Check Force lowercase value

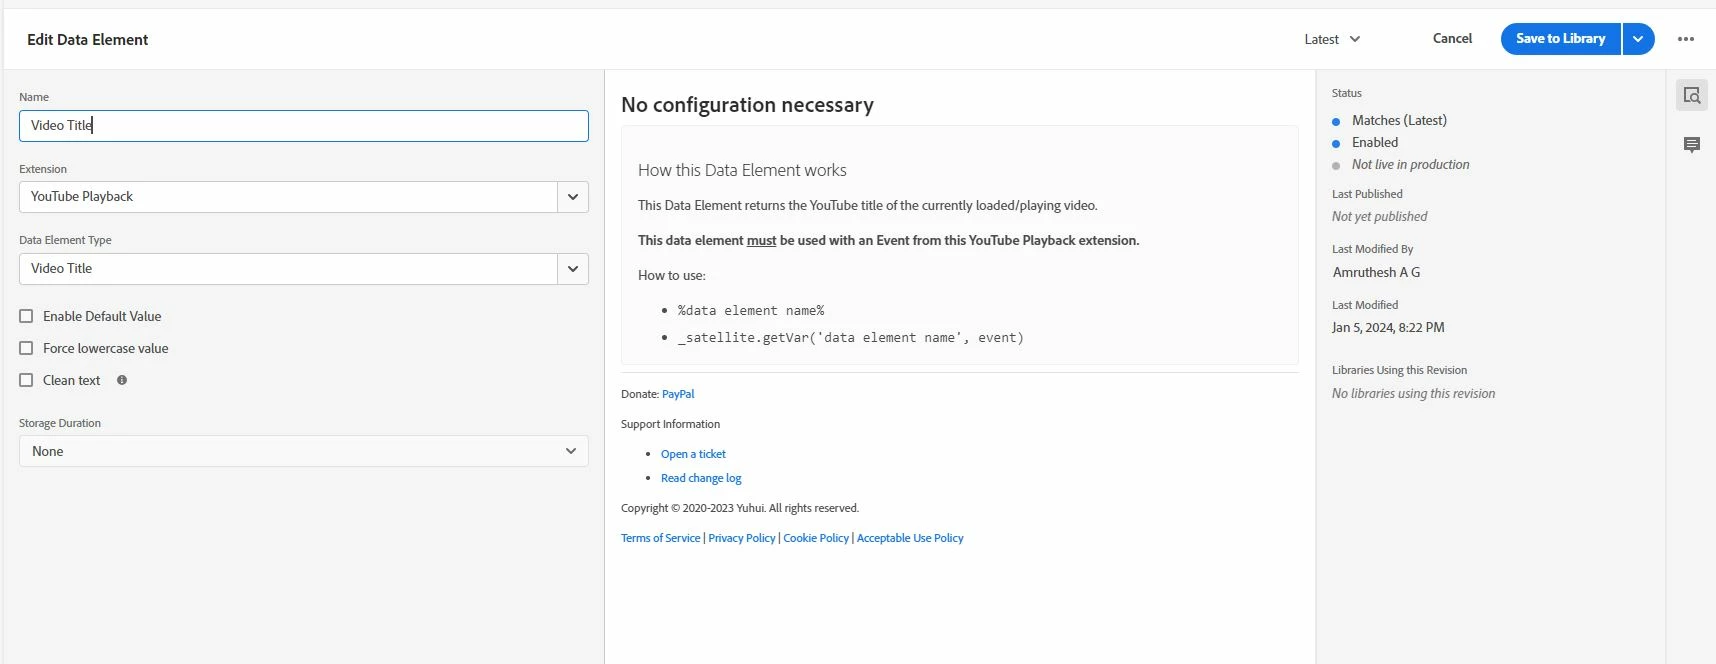click(x=27, y=348)
